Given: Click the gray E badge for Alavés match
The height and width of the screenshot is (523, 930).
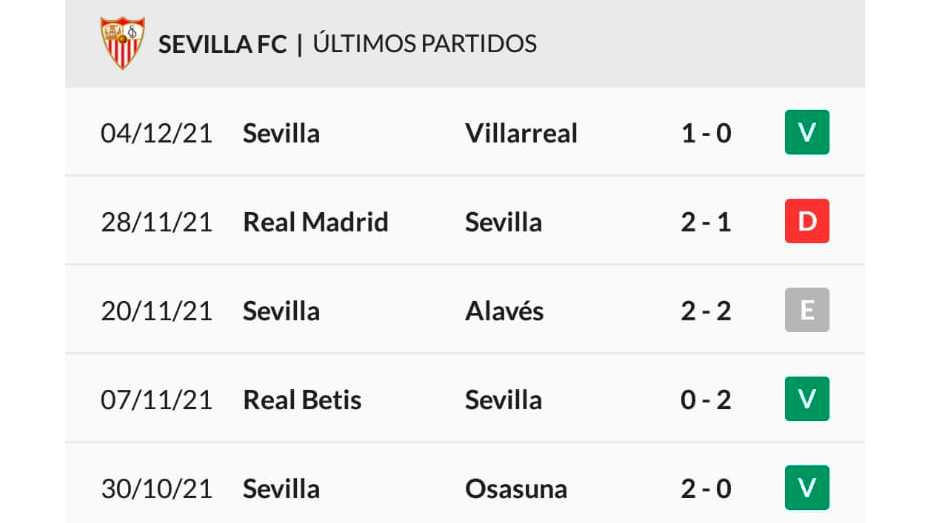Looking at the screenshot, I should (x=807, y=311).
